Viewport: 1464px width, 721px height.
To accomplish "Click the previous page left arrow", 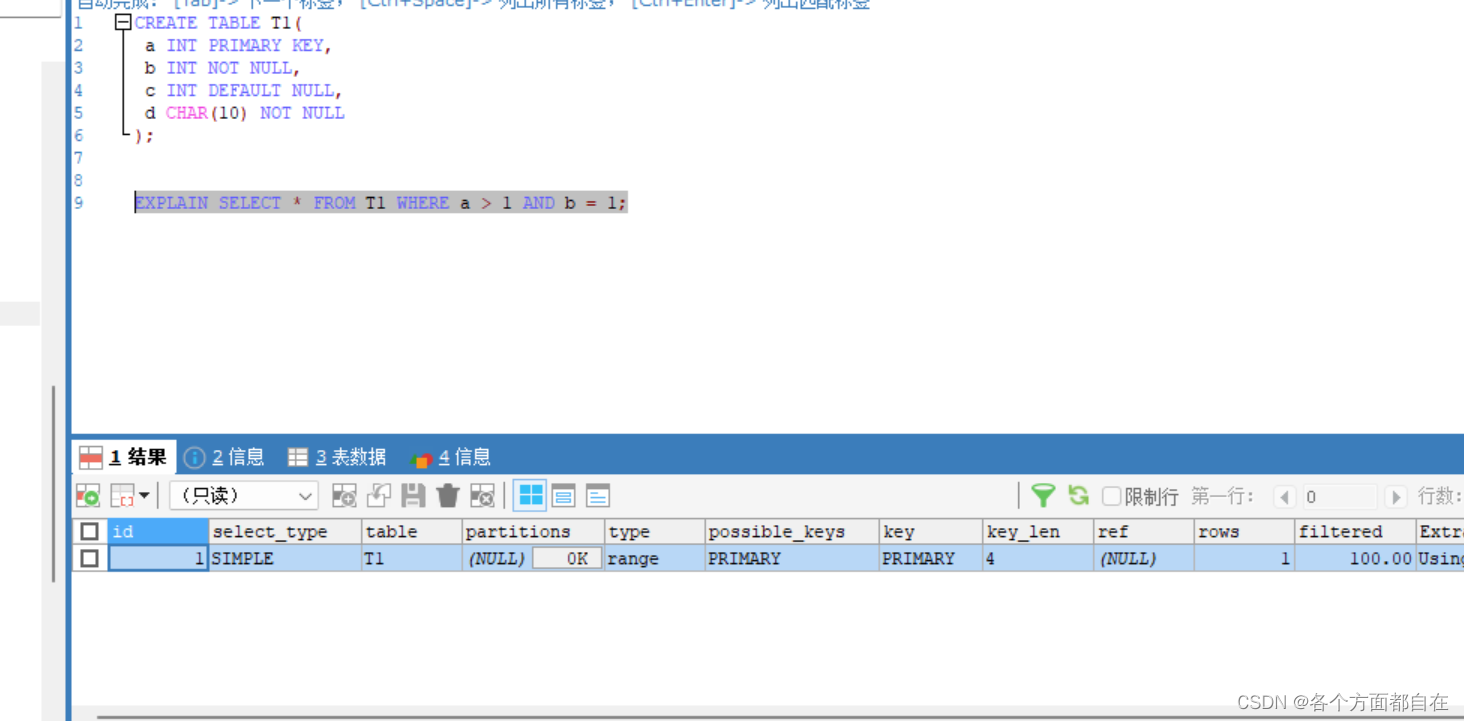I will (x=1285, y=497).
